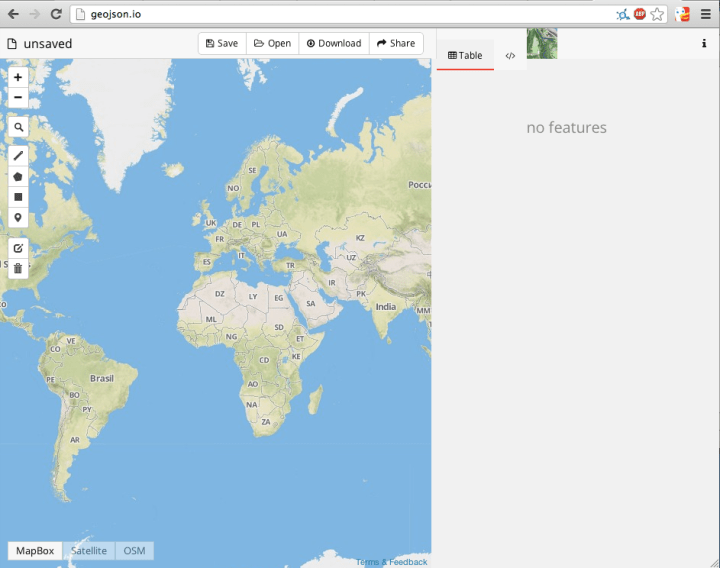Select the draw polyline tool
This screenshot has width=720, height=568.
click(18, 156)
